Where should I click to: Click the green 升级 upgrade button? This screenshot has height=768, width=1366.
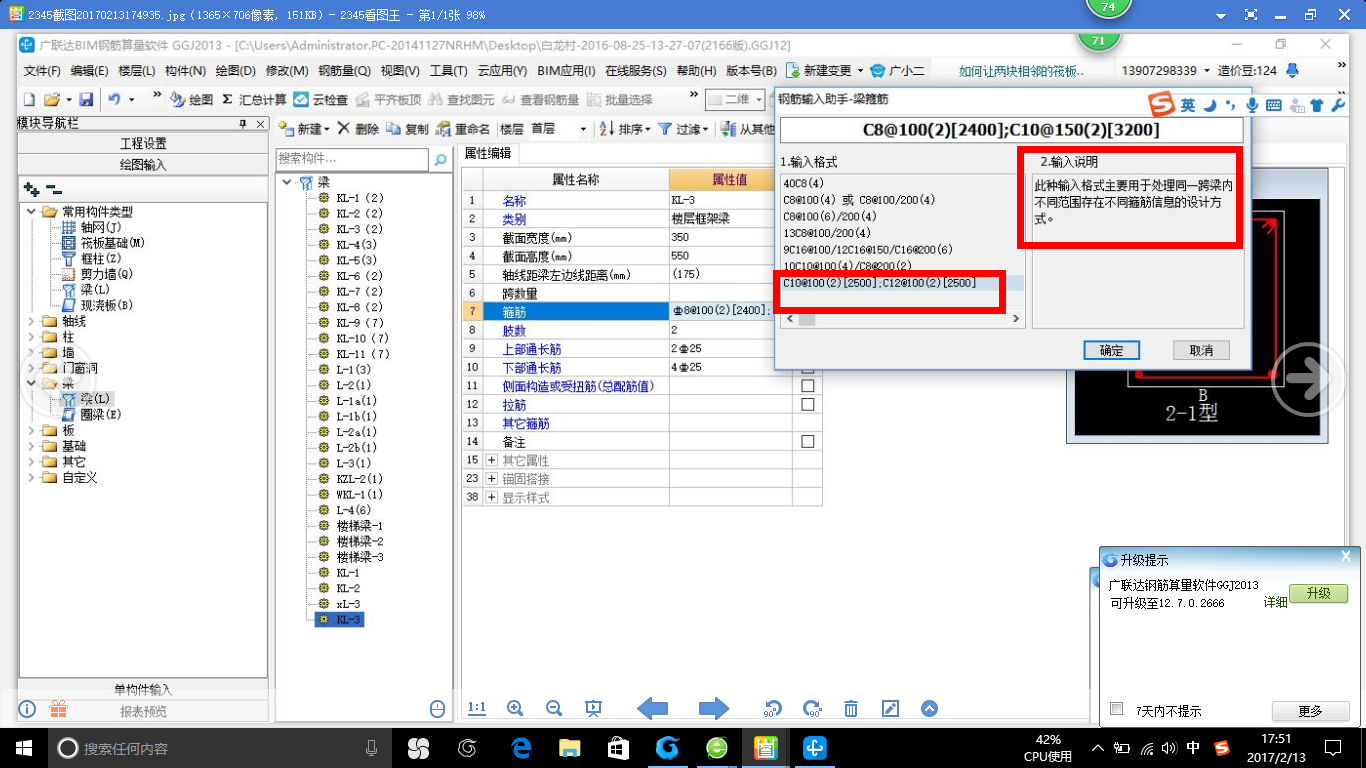(1318, 593)
